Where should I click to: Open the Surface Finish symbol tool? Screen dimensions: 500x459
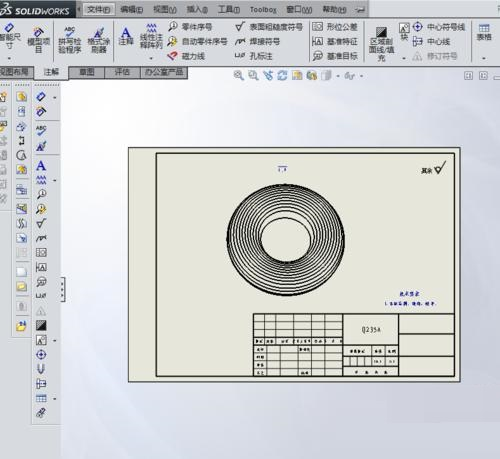[269, 27]
